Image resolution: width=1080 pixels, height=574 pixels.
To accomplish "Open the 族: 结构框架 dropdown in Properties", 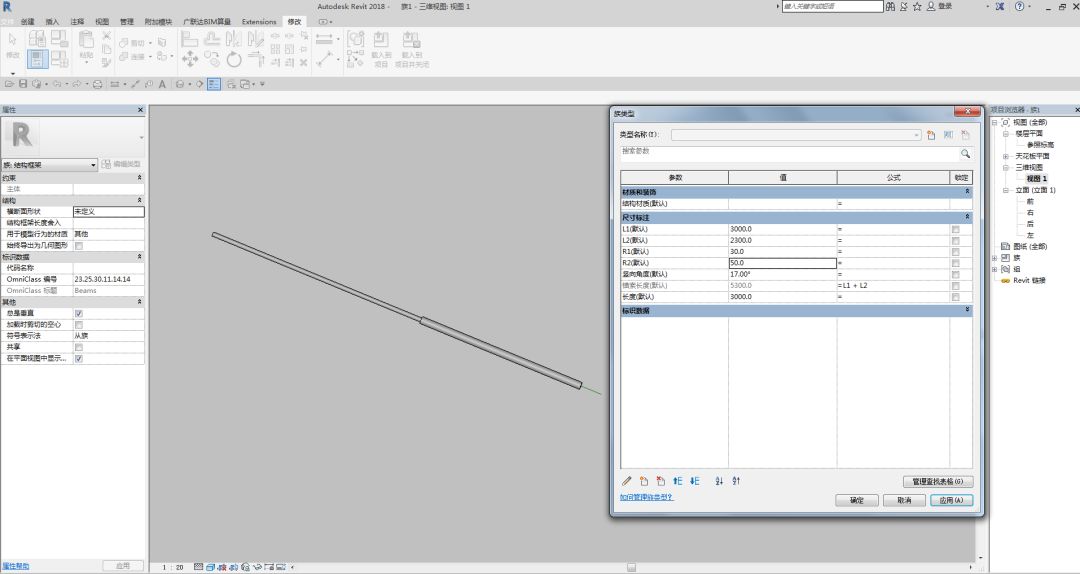I will 50,165.
